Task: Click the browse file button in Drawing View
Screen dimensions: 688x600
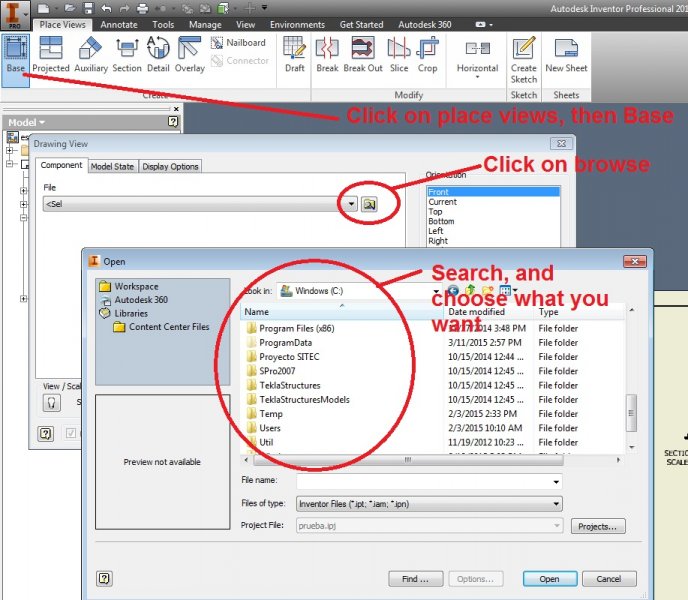Action: [x=369, y=204]
